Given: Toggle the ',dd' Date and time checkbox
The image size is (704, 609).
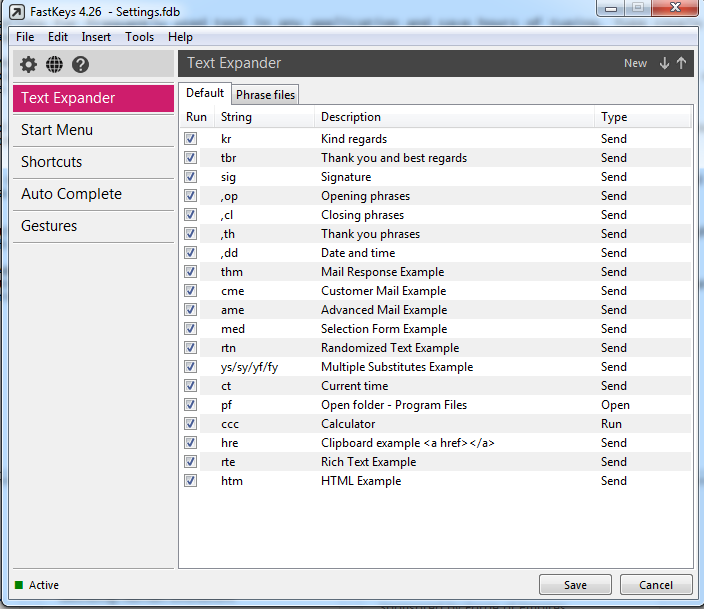Looking at the screenshot, I should pyautogui.click(x=190, y=252).
